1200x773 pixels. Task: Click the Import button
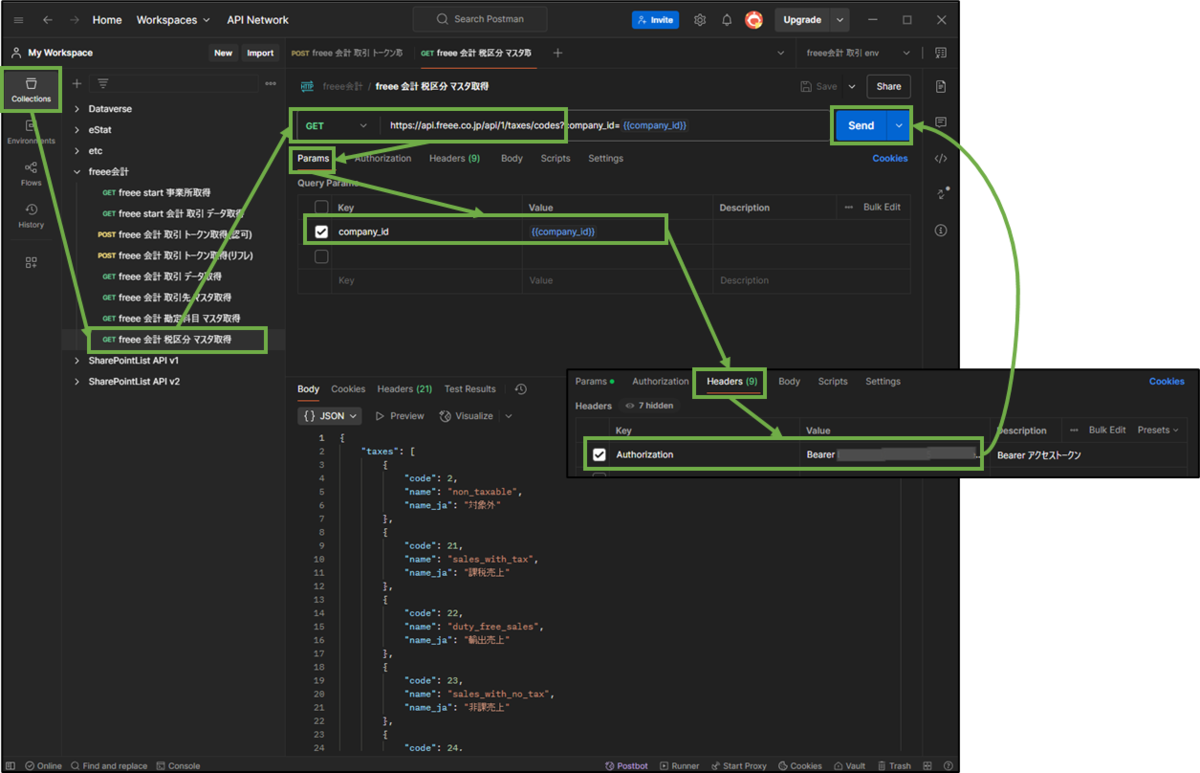[x=260, y=53]
